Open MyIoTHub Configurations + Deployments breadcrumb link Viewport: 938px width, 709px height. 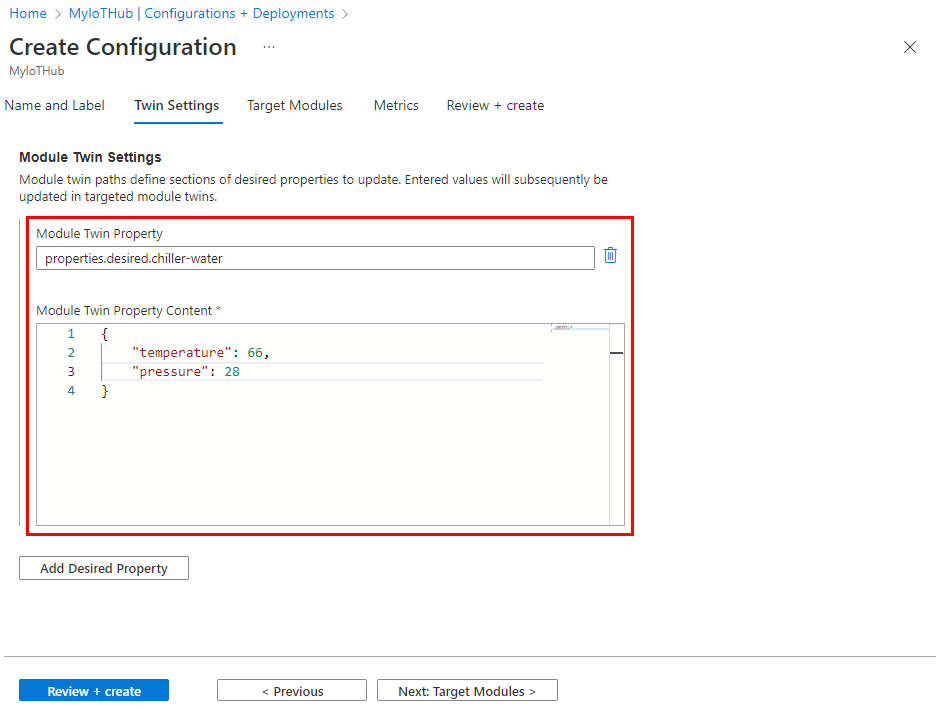click(201, 13)
